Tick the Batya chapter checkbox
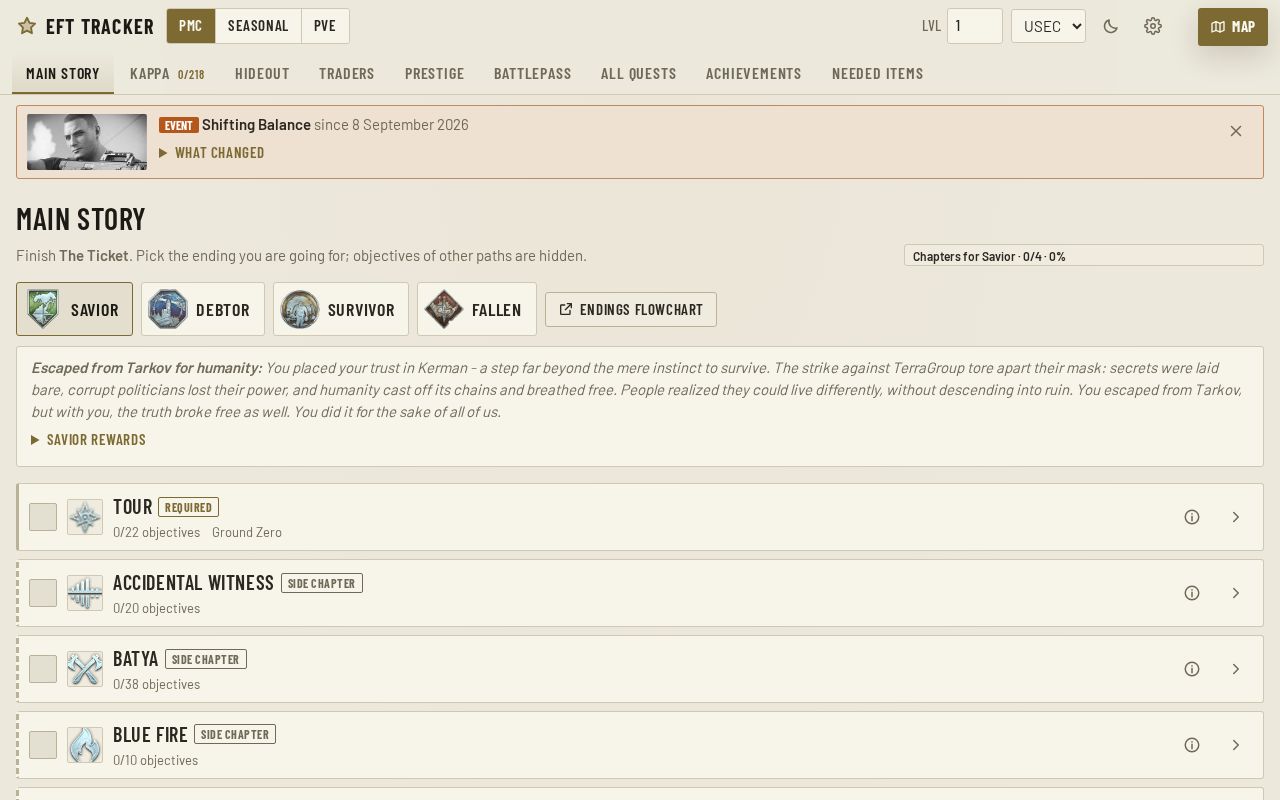Image resolution: width=1280 pixels, height=800 pixels. (43, 669)
